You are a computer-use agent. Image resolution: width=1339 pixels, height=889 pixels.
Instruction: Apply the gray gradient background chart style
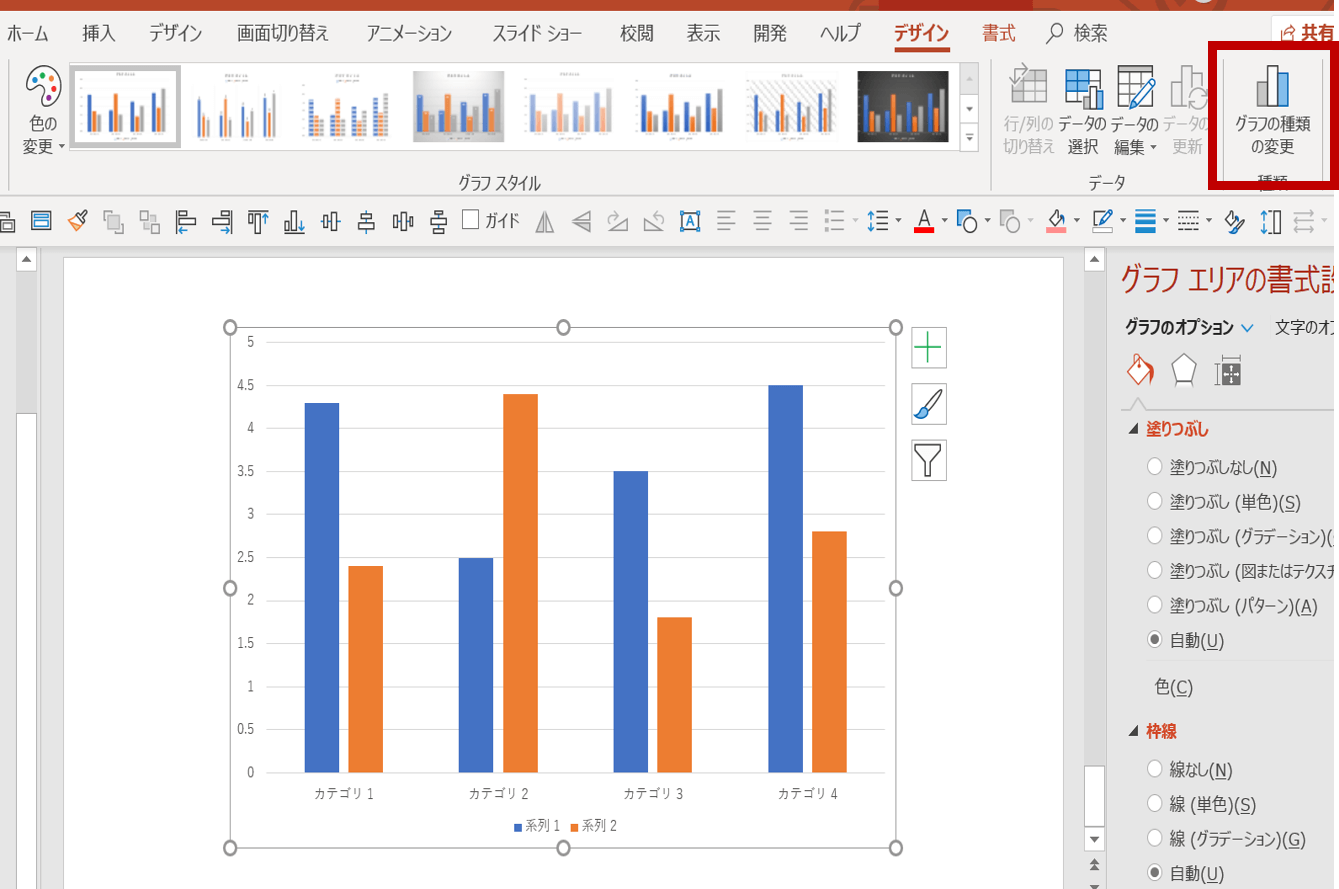coord(458,106)
